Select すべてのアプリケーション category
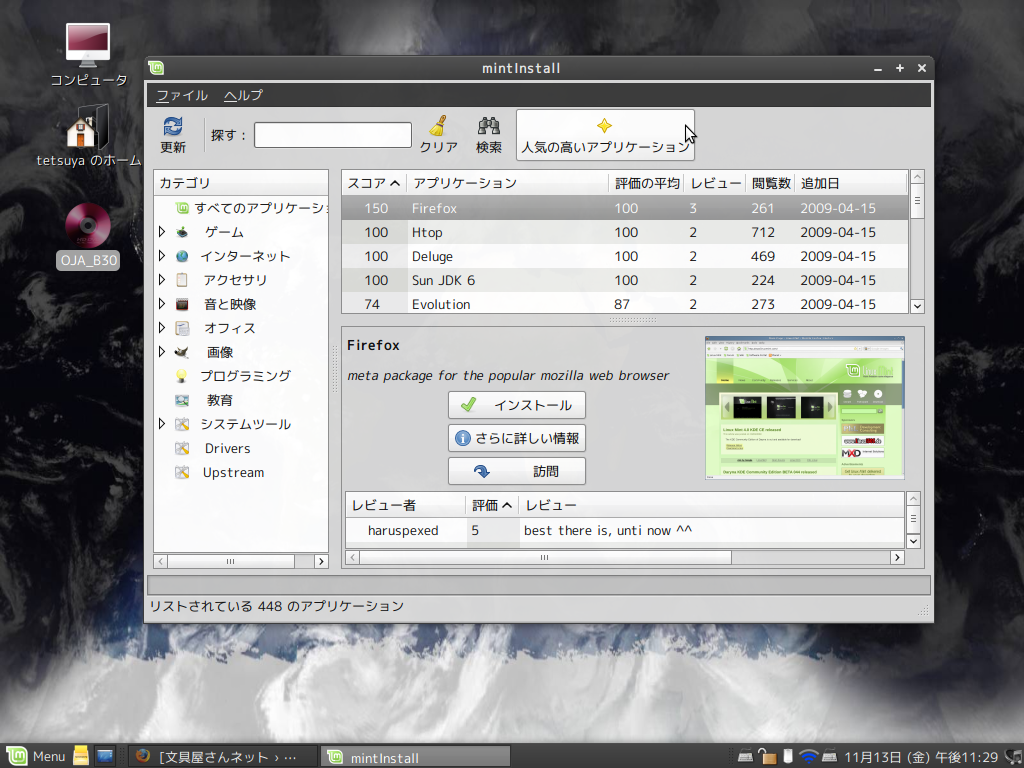The height and width of the screenshot is (768, 1024). 252,208
